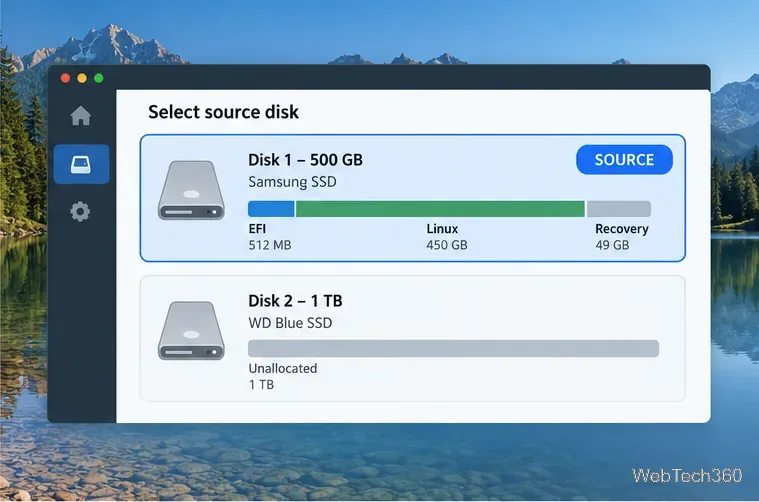Click the "512 MB" size value
Image resolution: width=759 pixels, height=502 pixels.
pos(270,245)
